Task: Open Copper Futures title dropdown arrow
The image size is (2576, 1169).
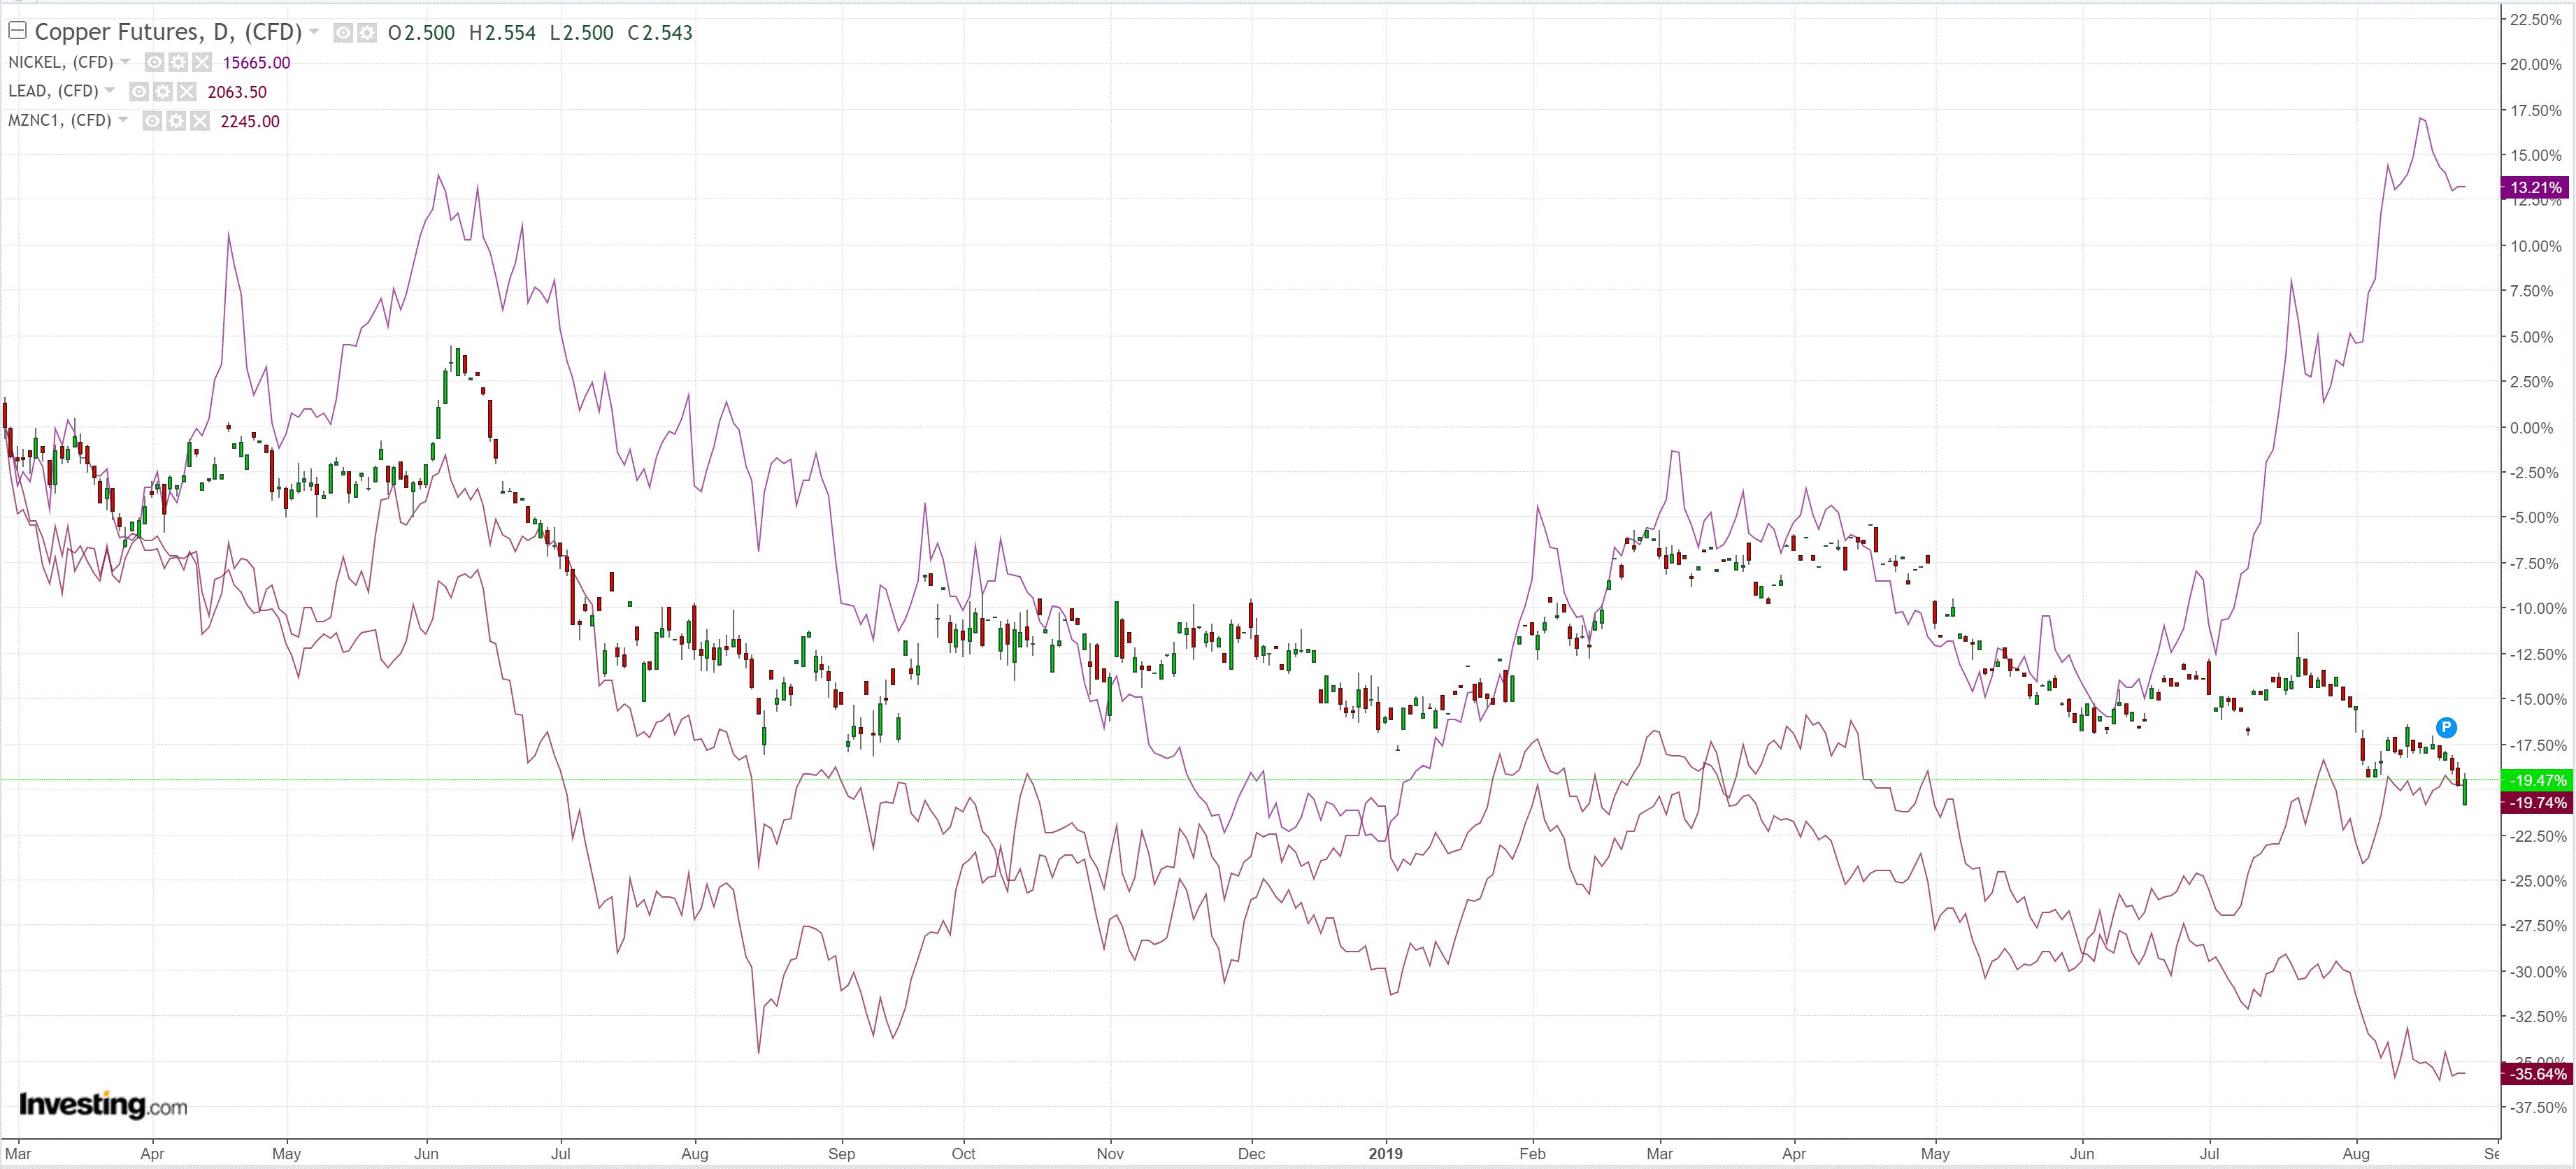Action: 314,32
